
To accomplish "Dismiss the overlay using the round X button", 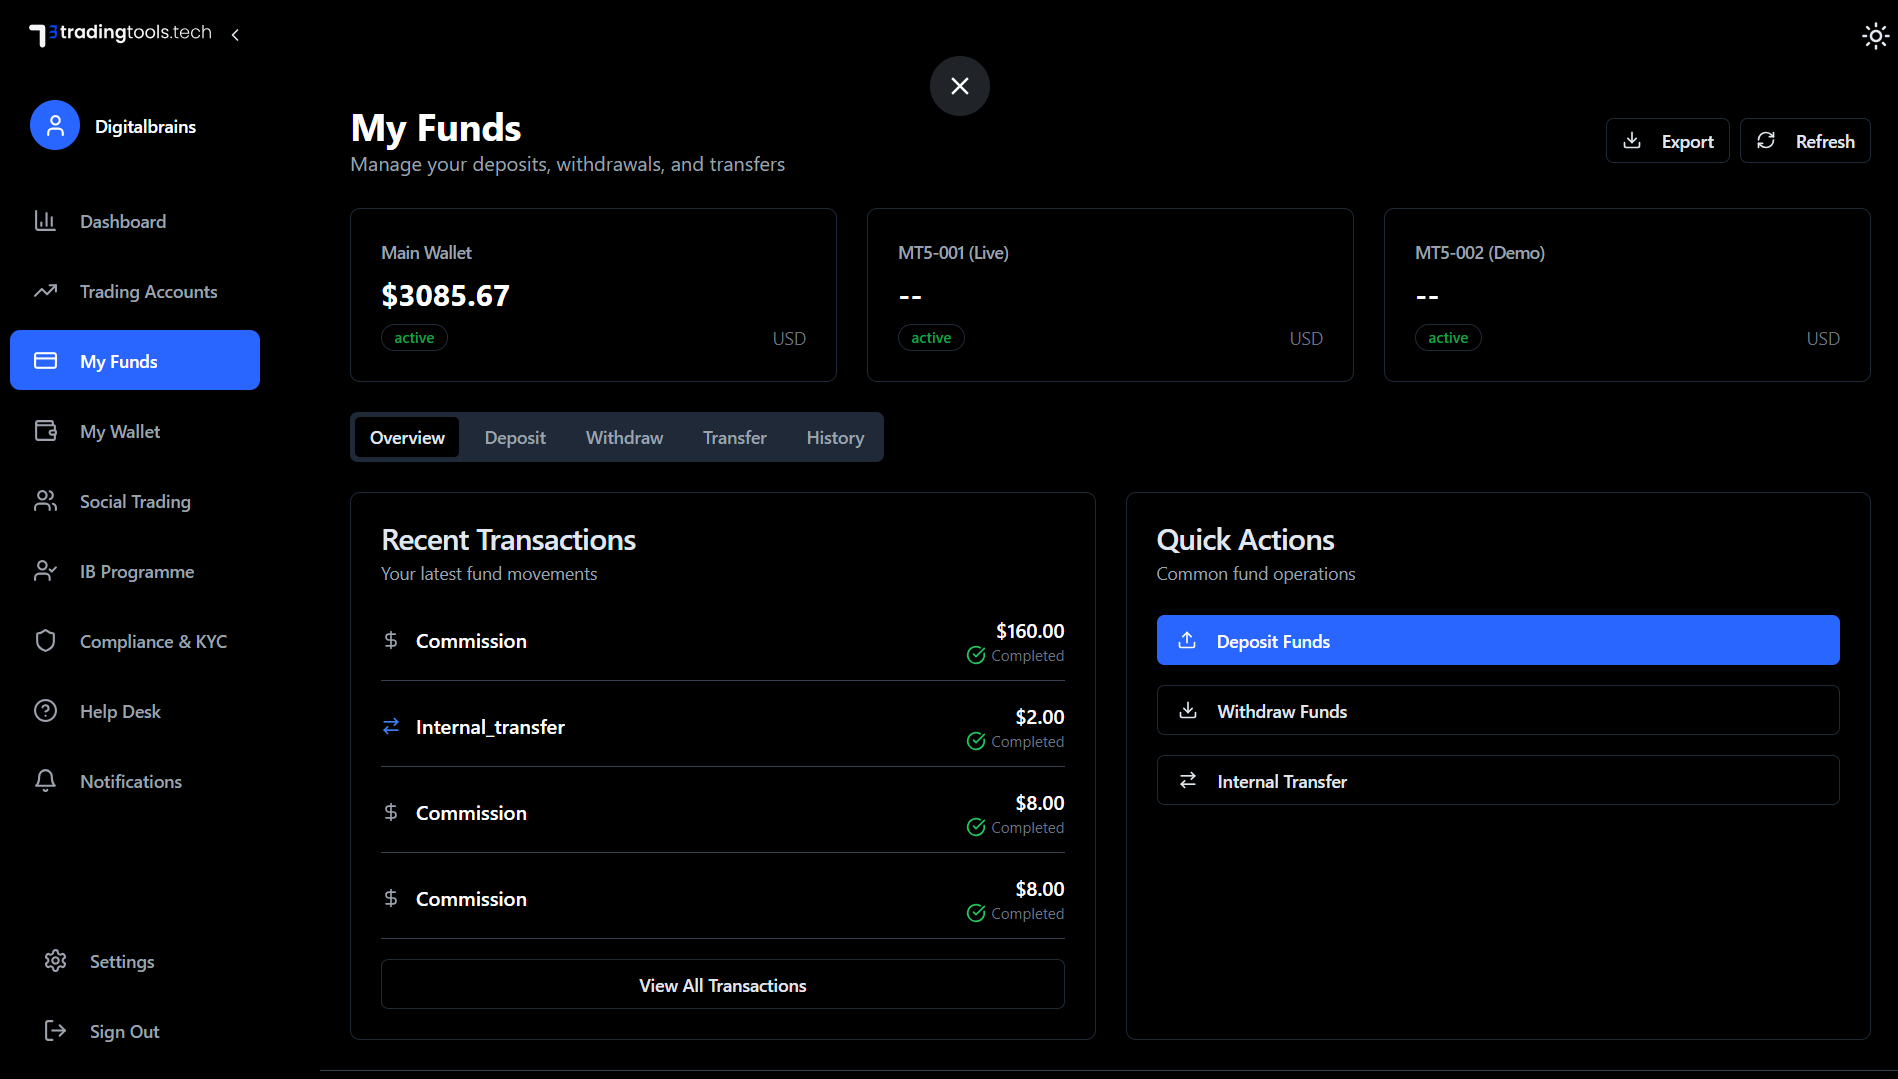I will (959, 86).
